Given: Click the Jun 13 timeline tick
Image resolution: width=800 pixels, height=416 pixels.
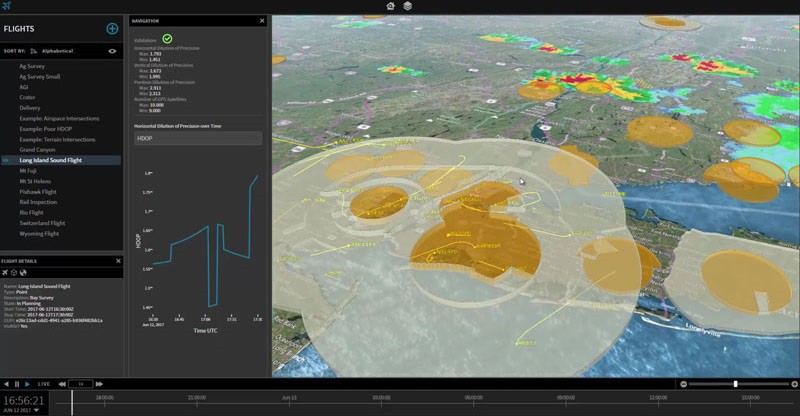Looking at the screenshot, I should [289, 397].
